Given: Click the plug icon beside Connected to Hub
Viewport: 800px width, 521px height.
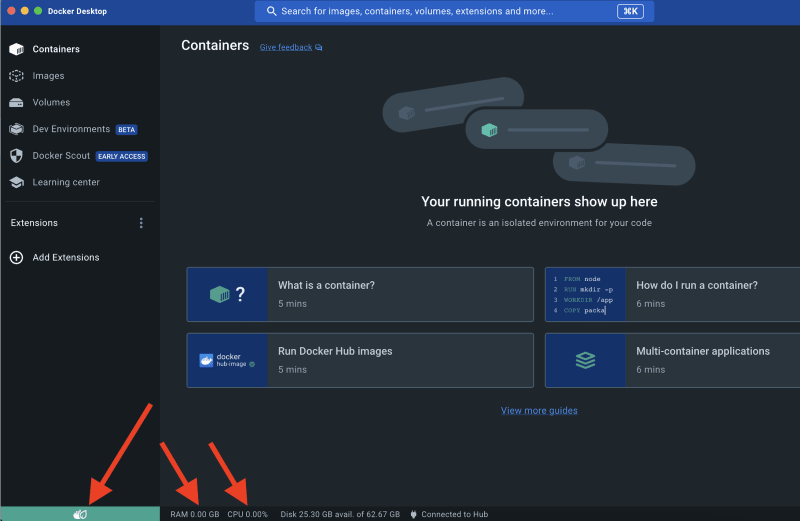Looking at the screenshot, I should [x=413, y=514].
